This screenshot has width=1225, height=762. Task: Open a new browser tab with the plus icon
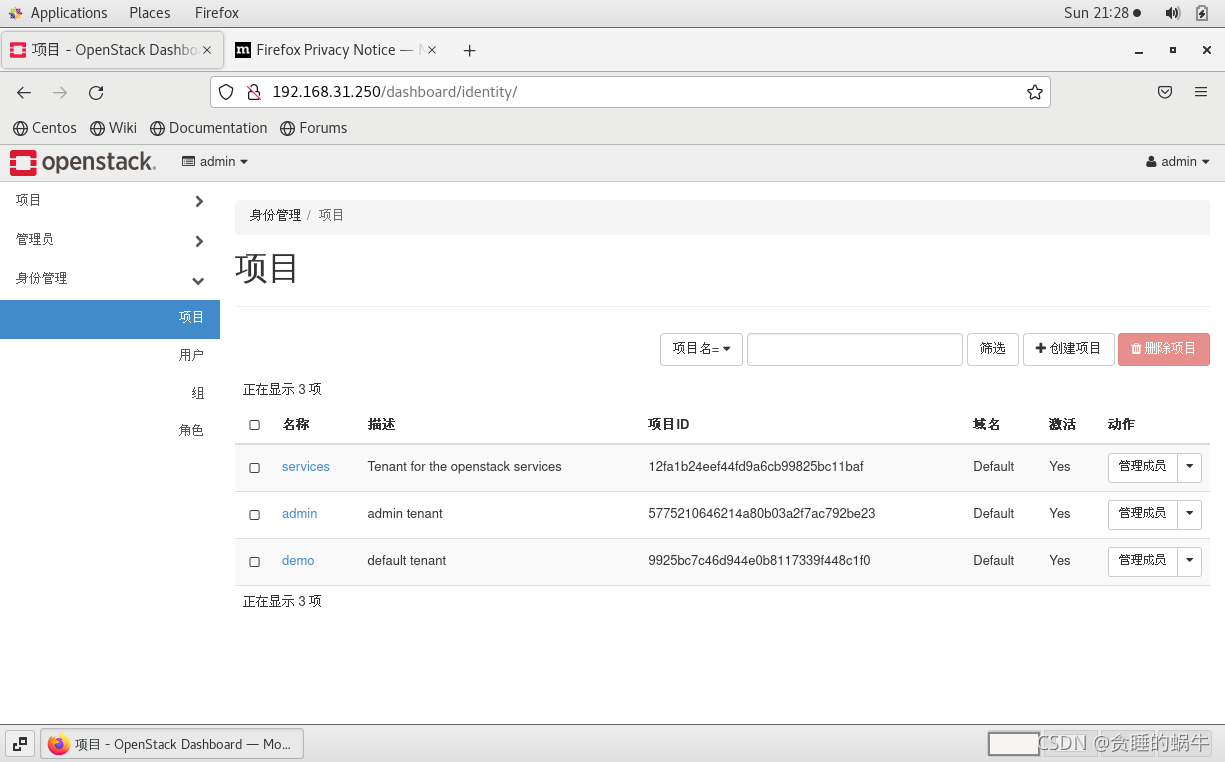point(469,50)
